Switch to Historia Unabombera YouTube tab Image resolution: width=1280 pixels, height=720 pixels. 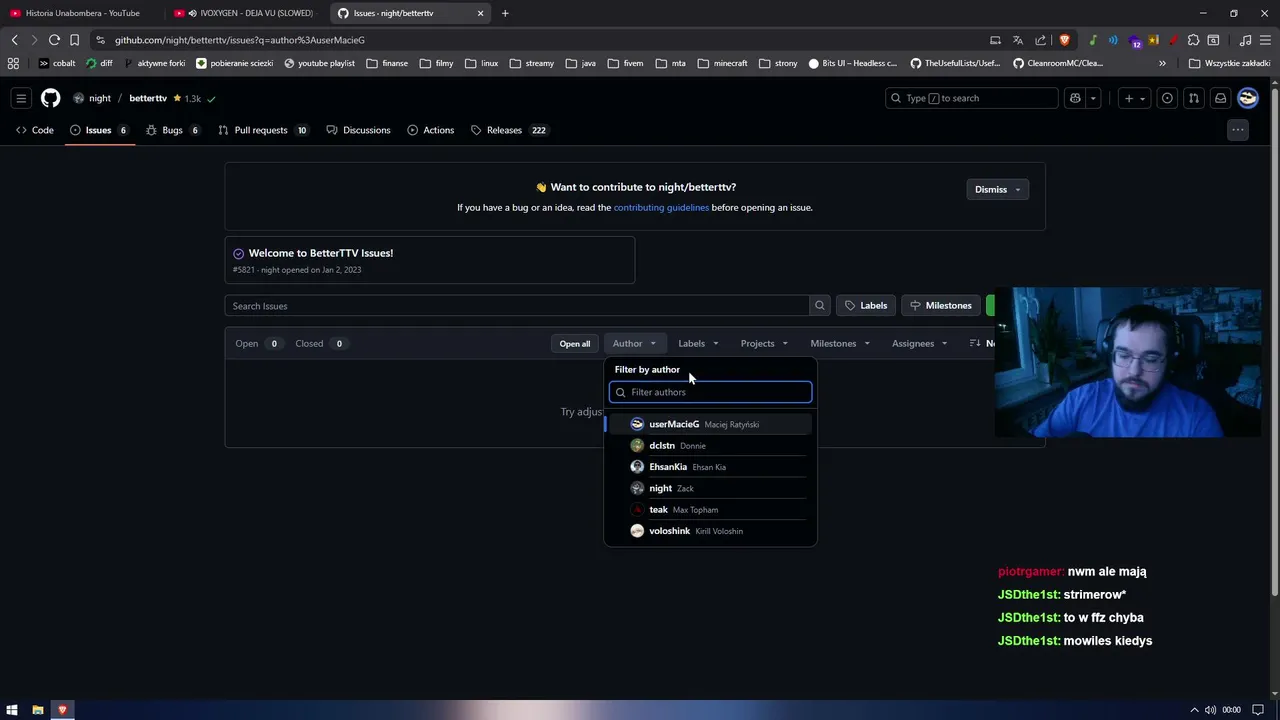click(x=82, y=13)
